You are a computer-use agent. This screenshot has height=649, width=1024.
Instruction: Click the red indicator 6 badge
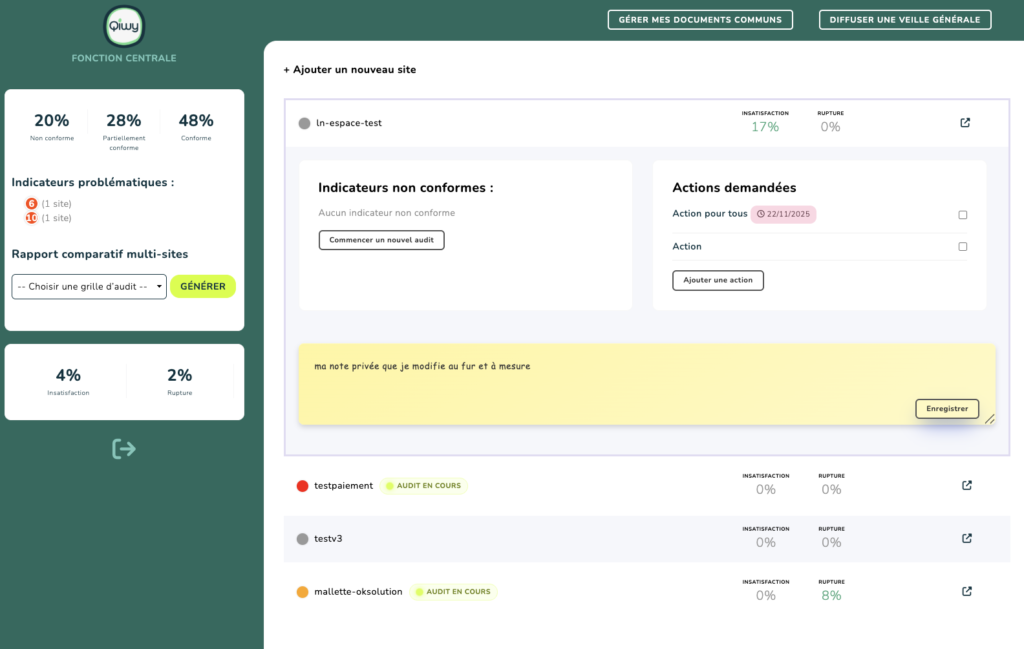coord(31,204)
